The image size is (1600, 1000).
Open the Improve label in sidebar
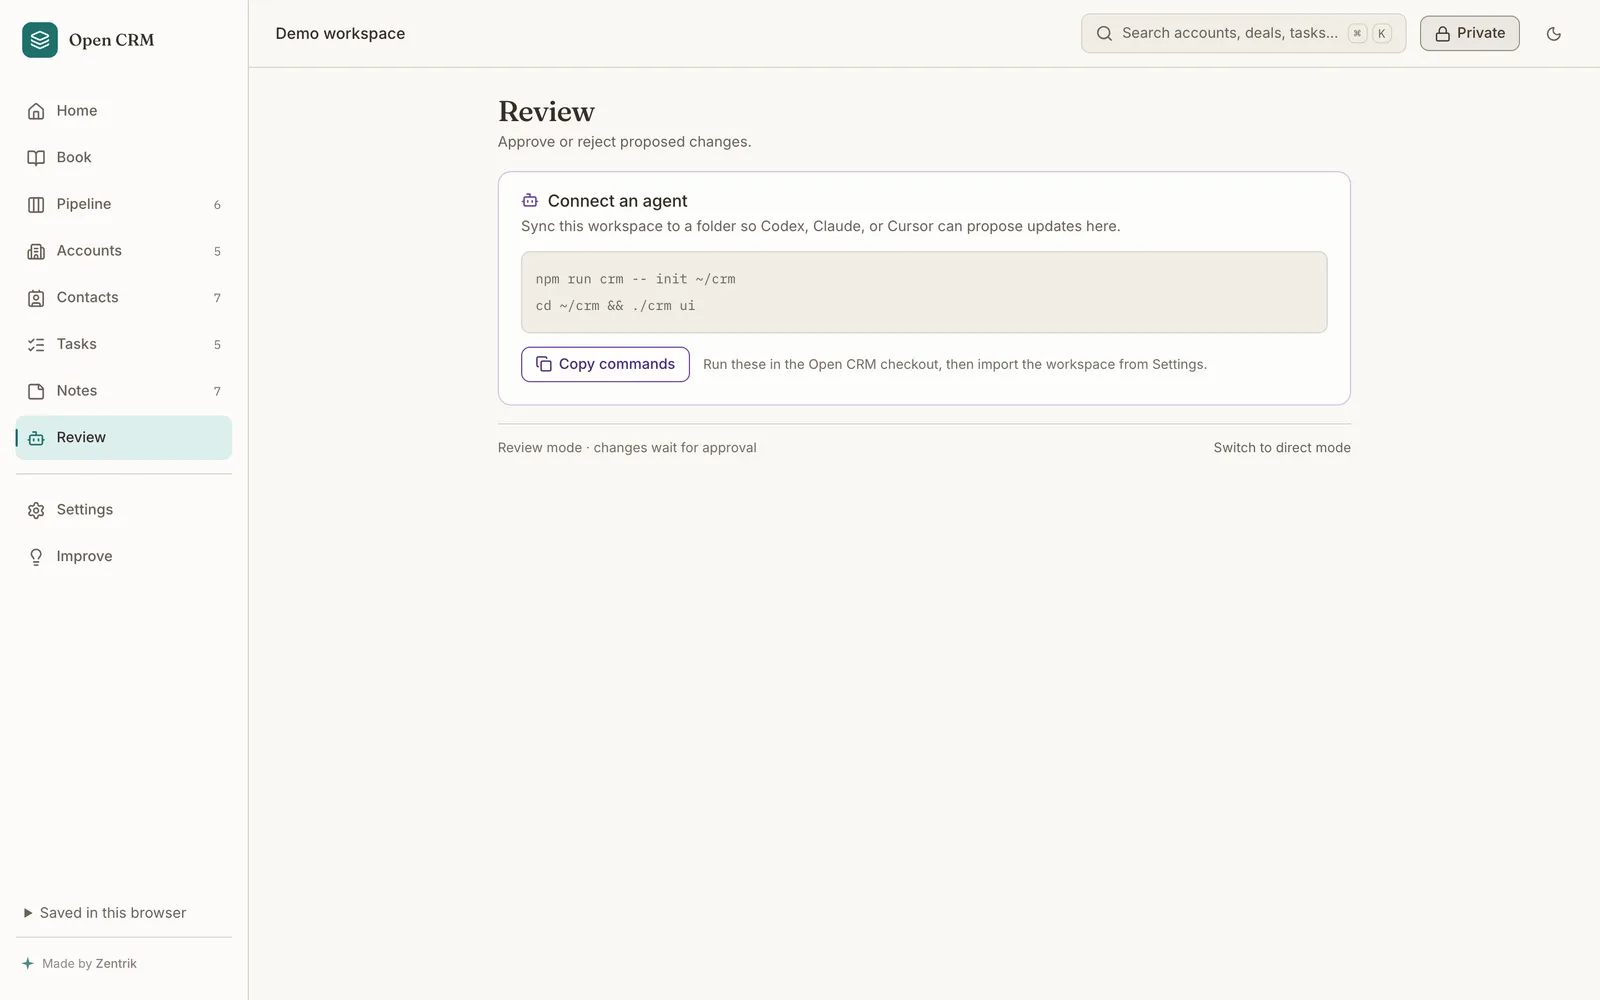coord(84,557)
